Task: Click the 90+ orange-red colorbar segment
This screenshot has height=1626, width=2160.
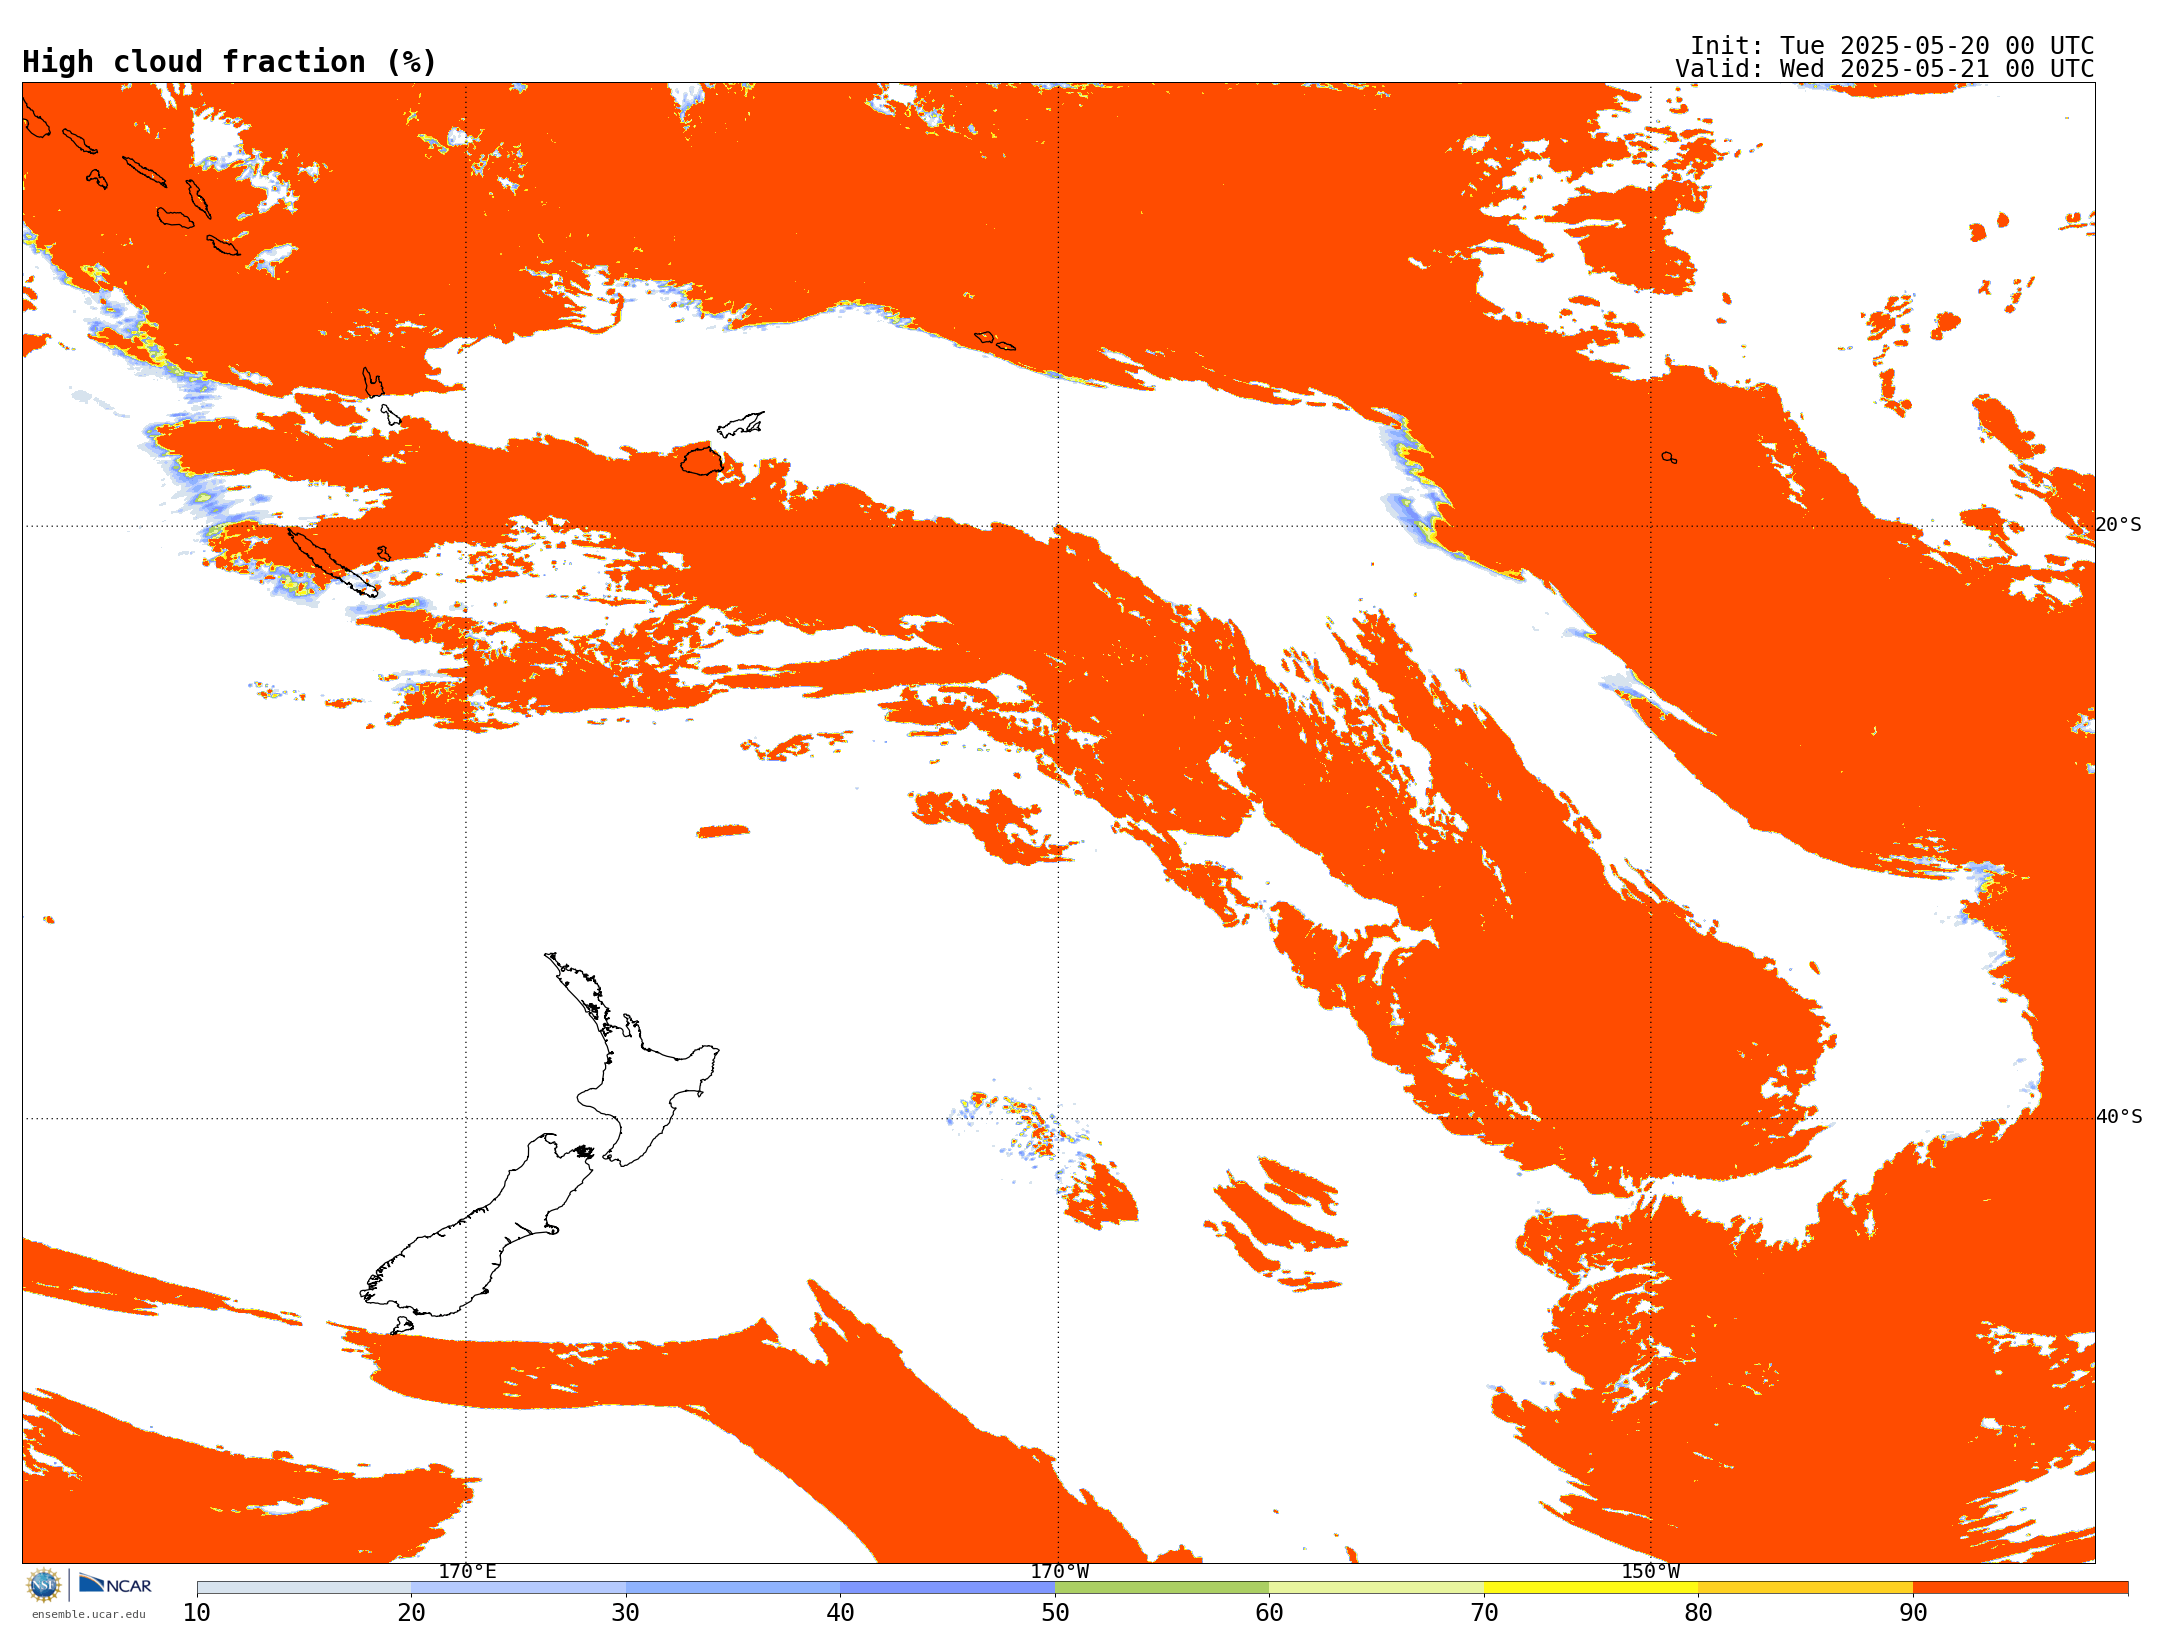Action: tap(2020, 1588)
